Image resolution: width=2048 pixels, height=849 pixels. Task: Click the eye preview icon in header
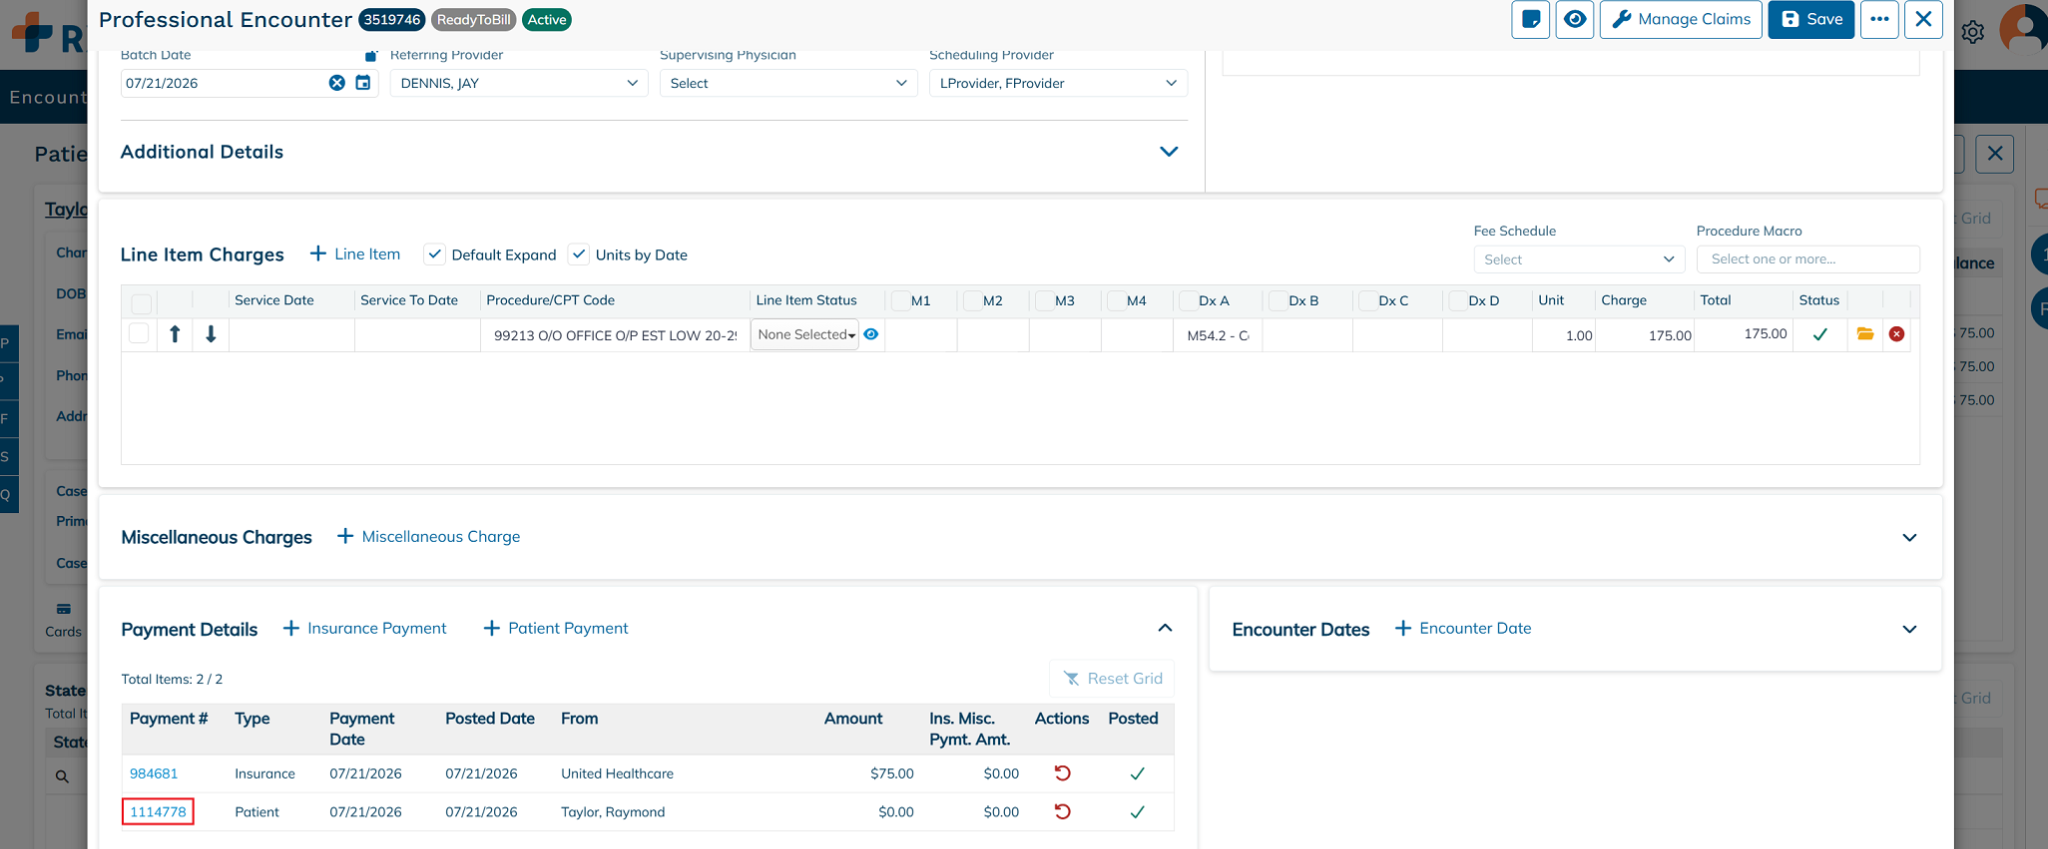tap(1575, 19)
